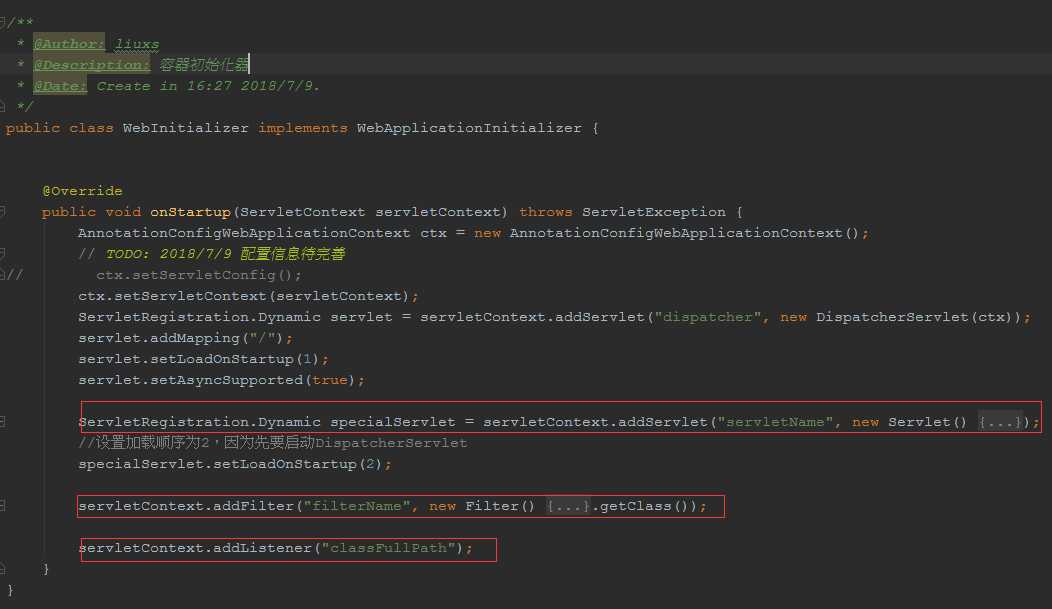The width and height of the screenshot is (1052, 609).
Task: Click the ctx.setServletContext(servletContext) statement
Action: 248,296
